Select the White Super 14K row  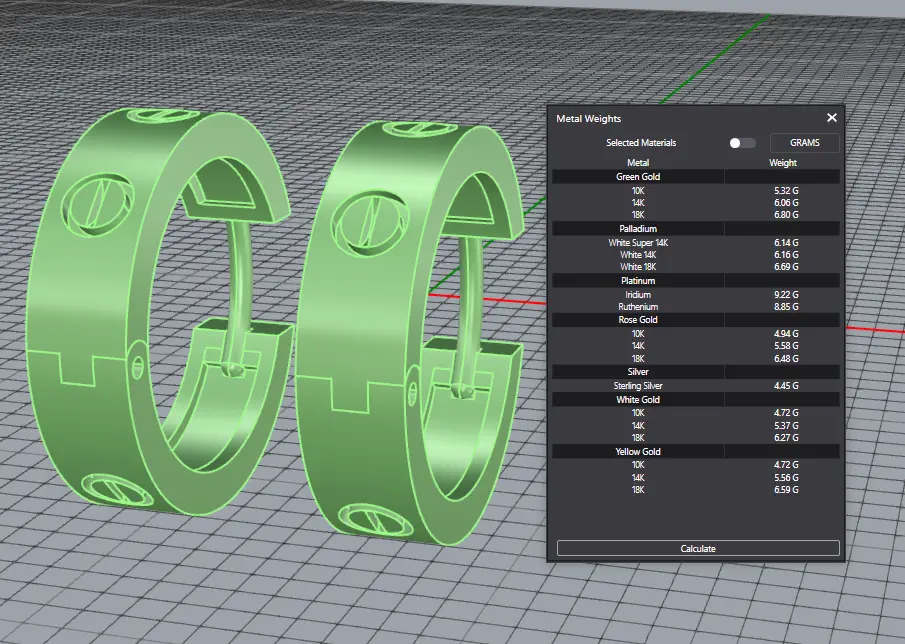pos(638,243)
